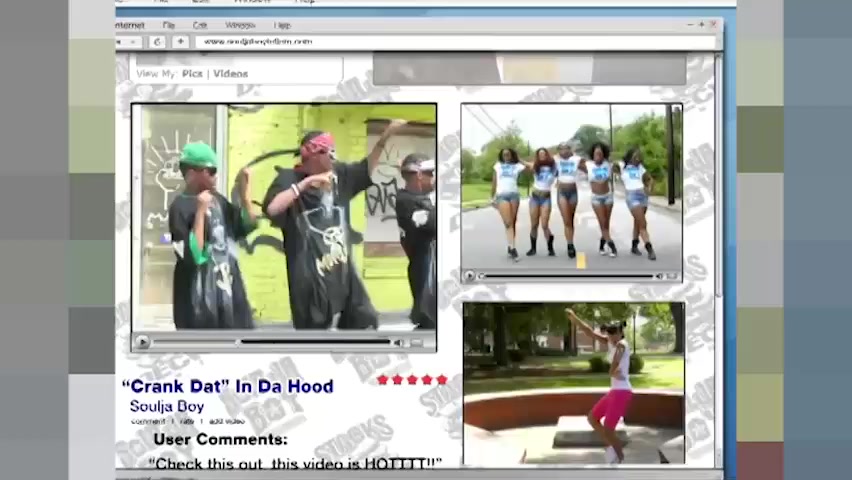Mute the street video's volume icon
This screenshot has height=480, width=852.
659,276
